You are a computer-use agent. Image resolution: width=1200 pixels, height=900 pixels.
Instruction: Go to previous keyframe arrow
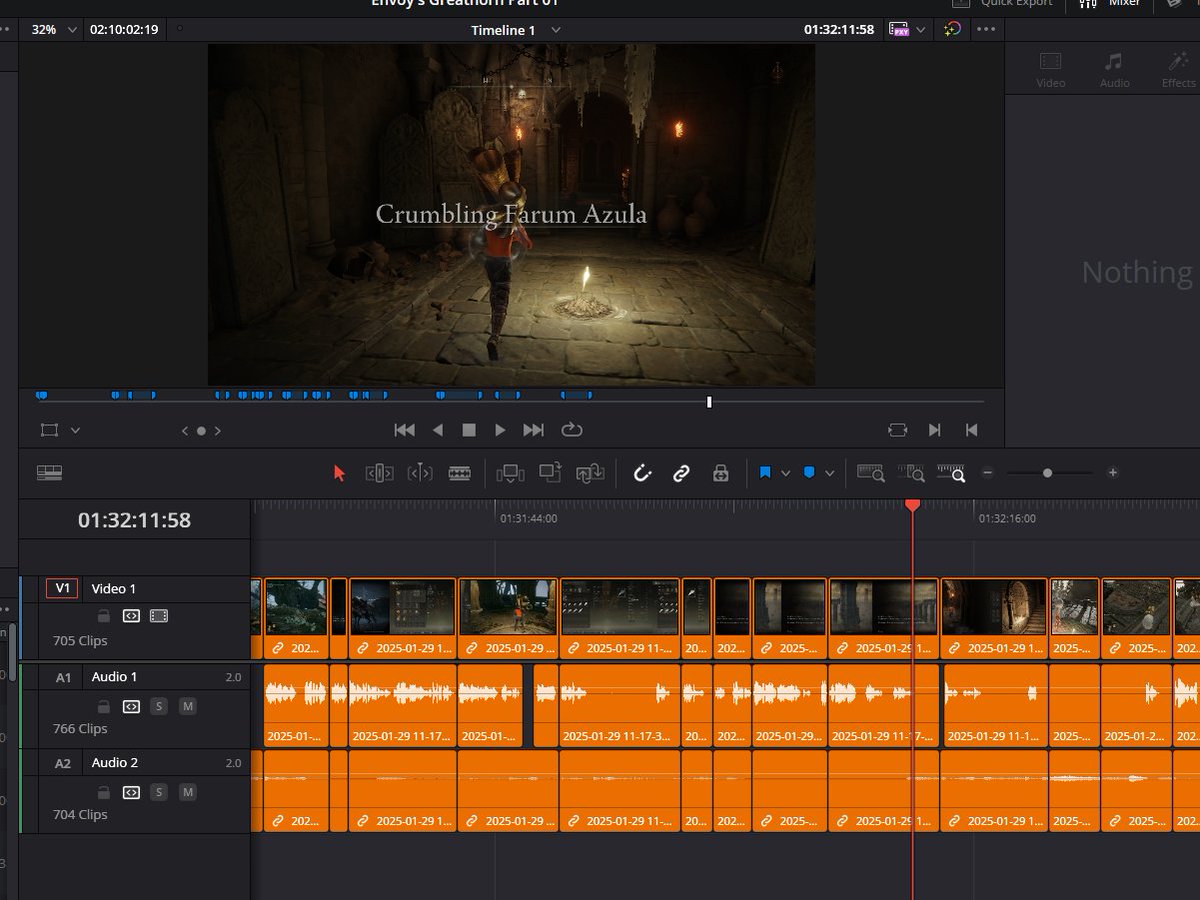tap(184, 431)
